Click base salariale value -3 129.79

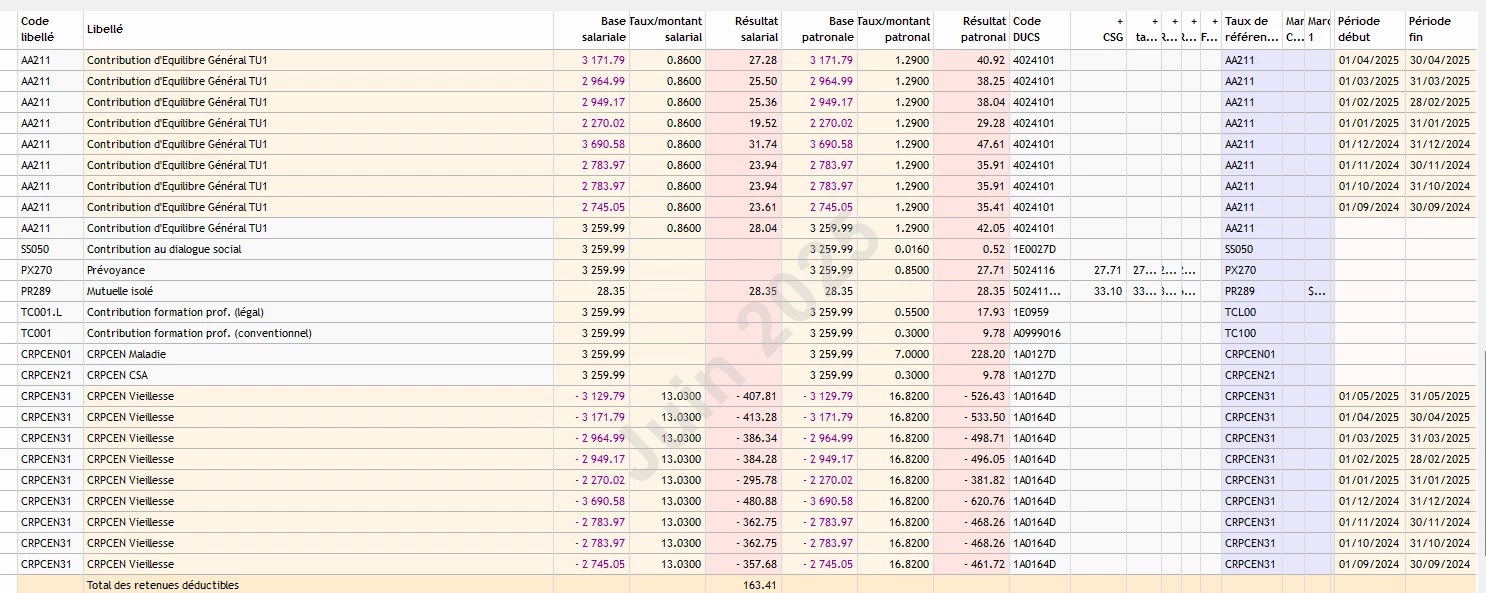(600, 396)
